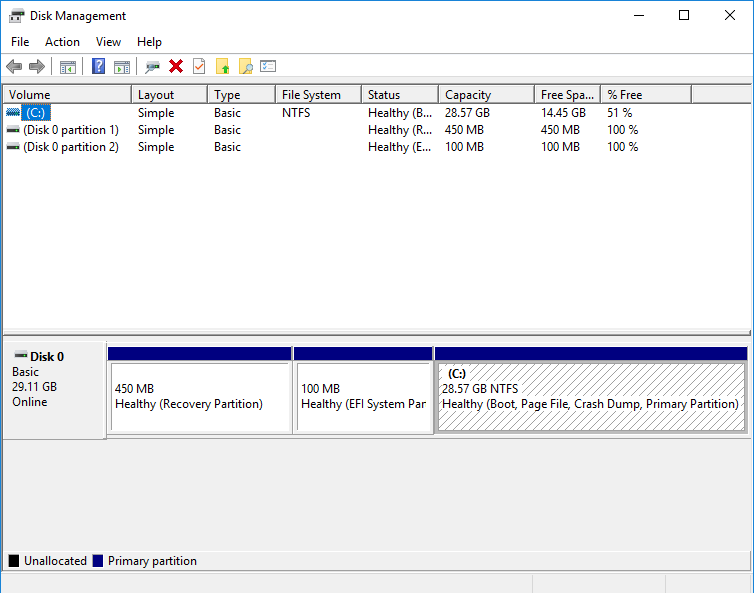The image size is (754, 593).
Task: Sort by the File System column header
Action: tap(311, 95)
